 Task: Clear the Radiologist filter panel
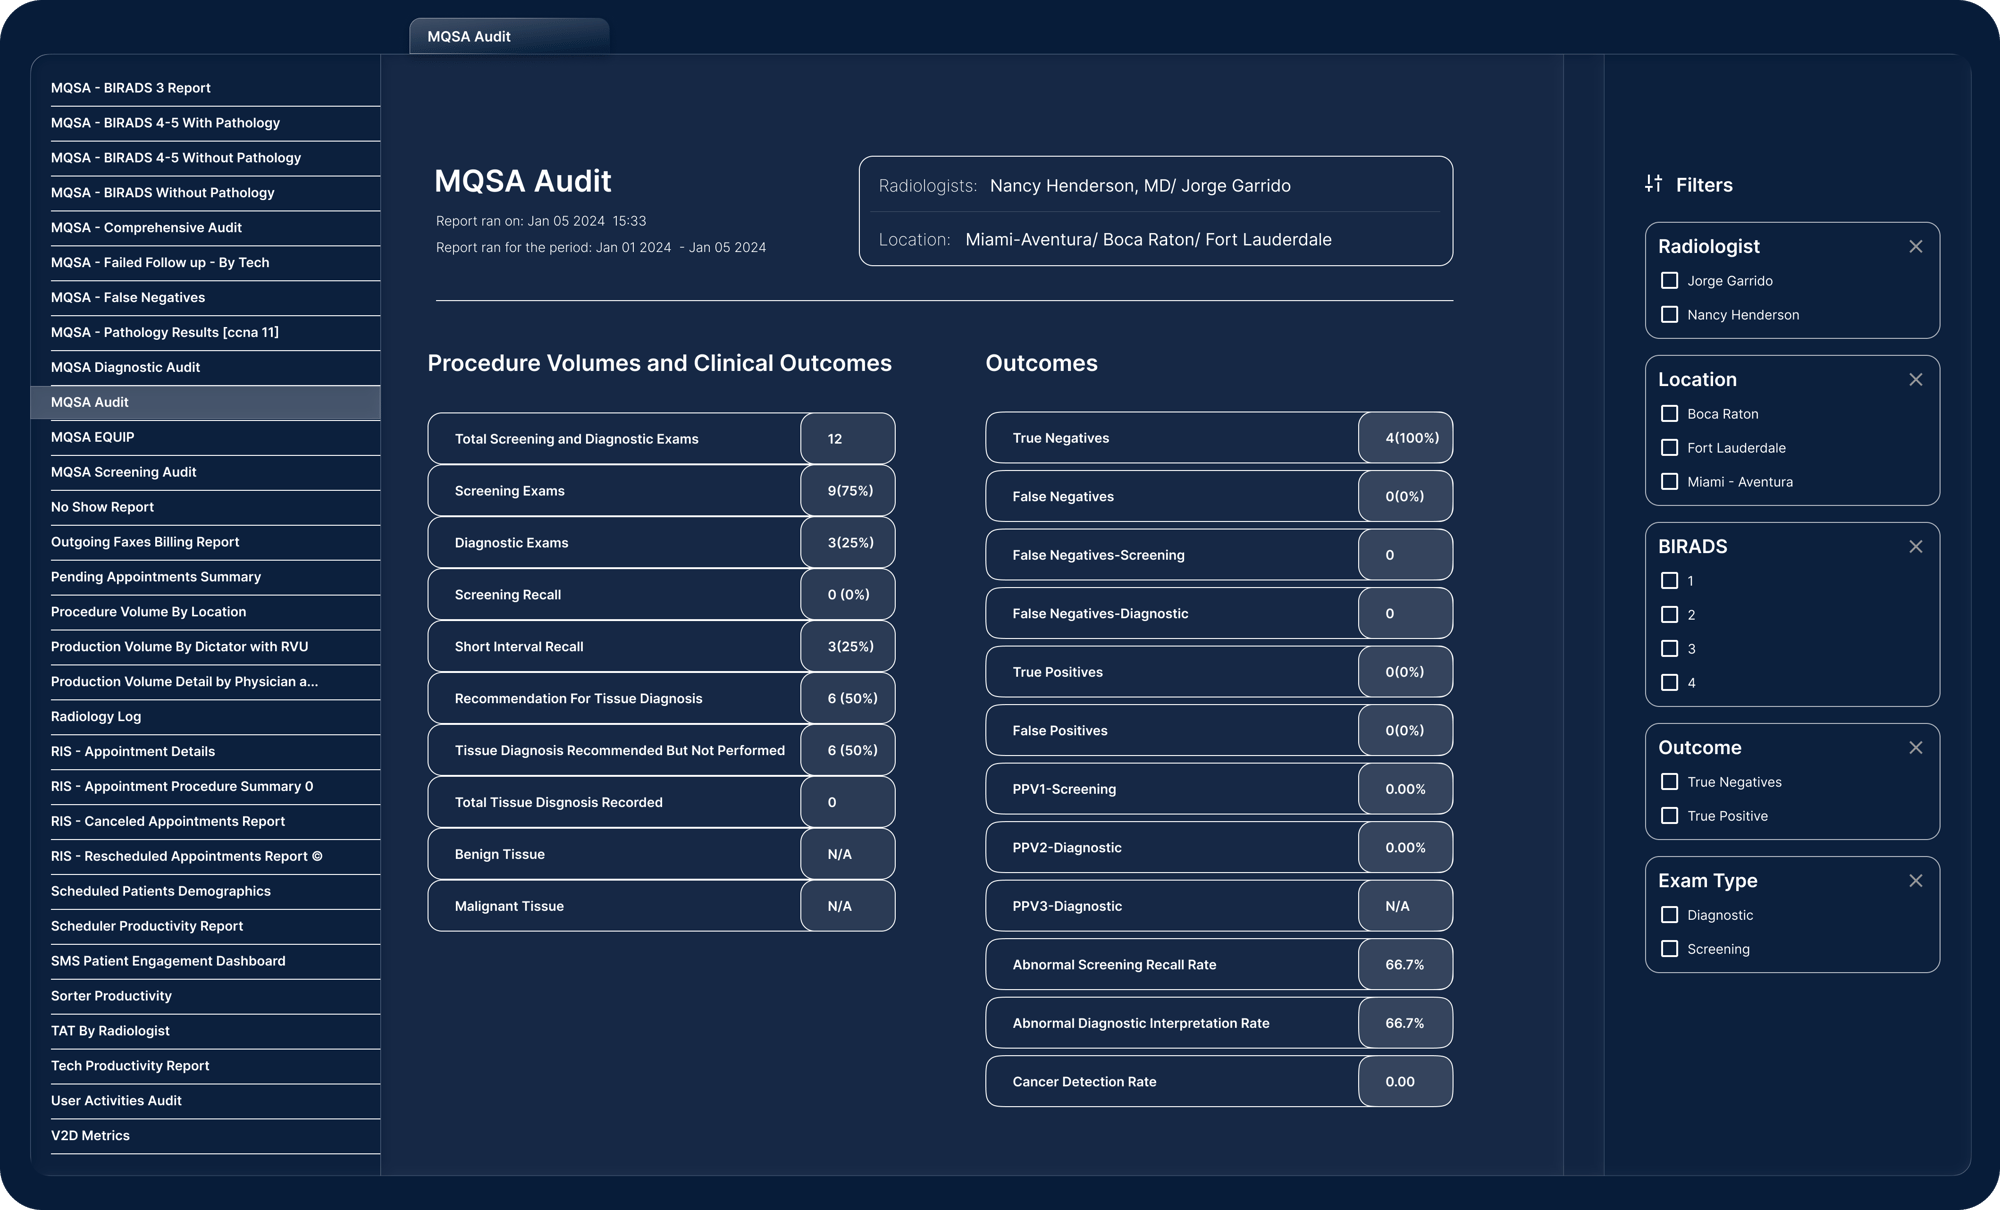pyautogui.click(x=1917, y=246)
